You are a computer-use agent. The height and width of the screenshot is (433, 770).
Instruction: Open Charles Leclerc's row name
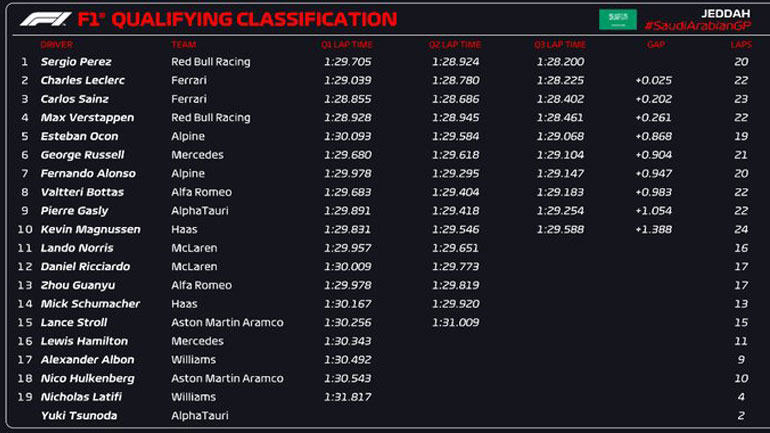pyautogui.click(x=82, y=81)
